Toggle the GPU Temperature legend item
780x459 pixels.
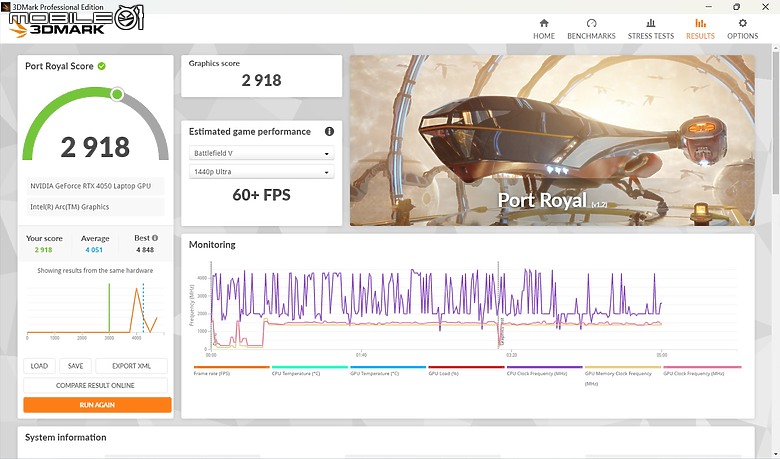[388, 371]
